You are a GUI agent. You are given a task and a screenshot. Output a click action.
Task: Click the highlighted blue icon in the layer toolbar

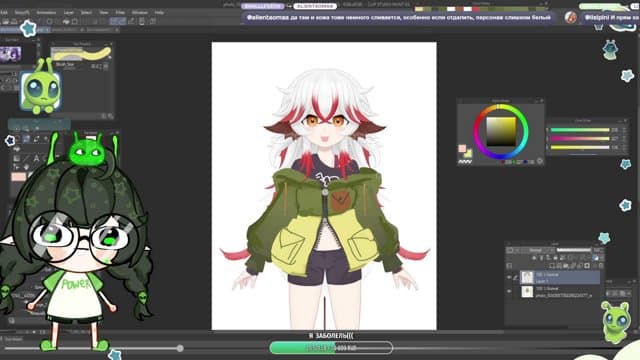596,258
